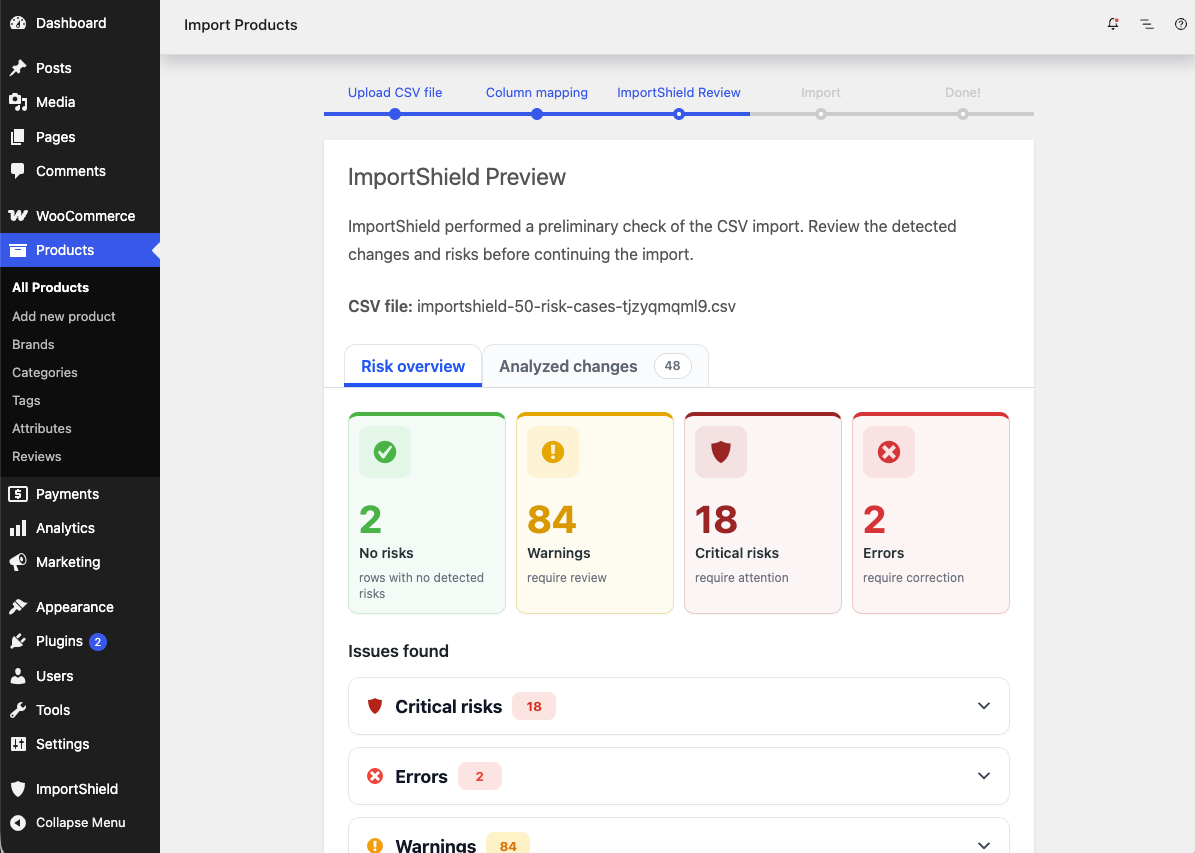
Task: Click the Pages document icon
Action: [18, 137]
